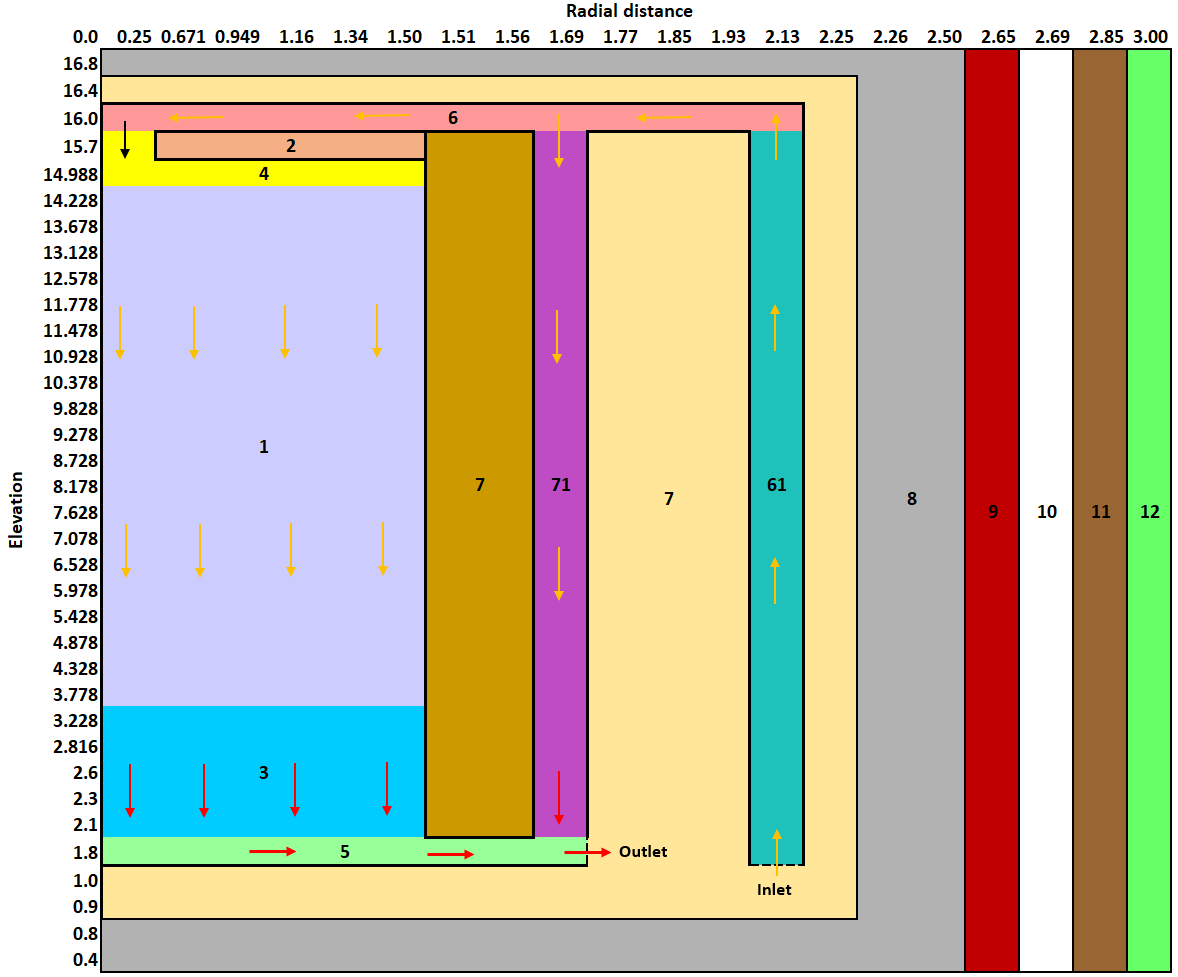Click radial distance value "1.85"
This screenshot has width=1178, height=977.
tap(675, 37)
